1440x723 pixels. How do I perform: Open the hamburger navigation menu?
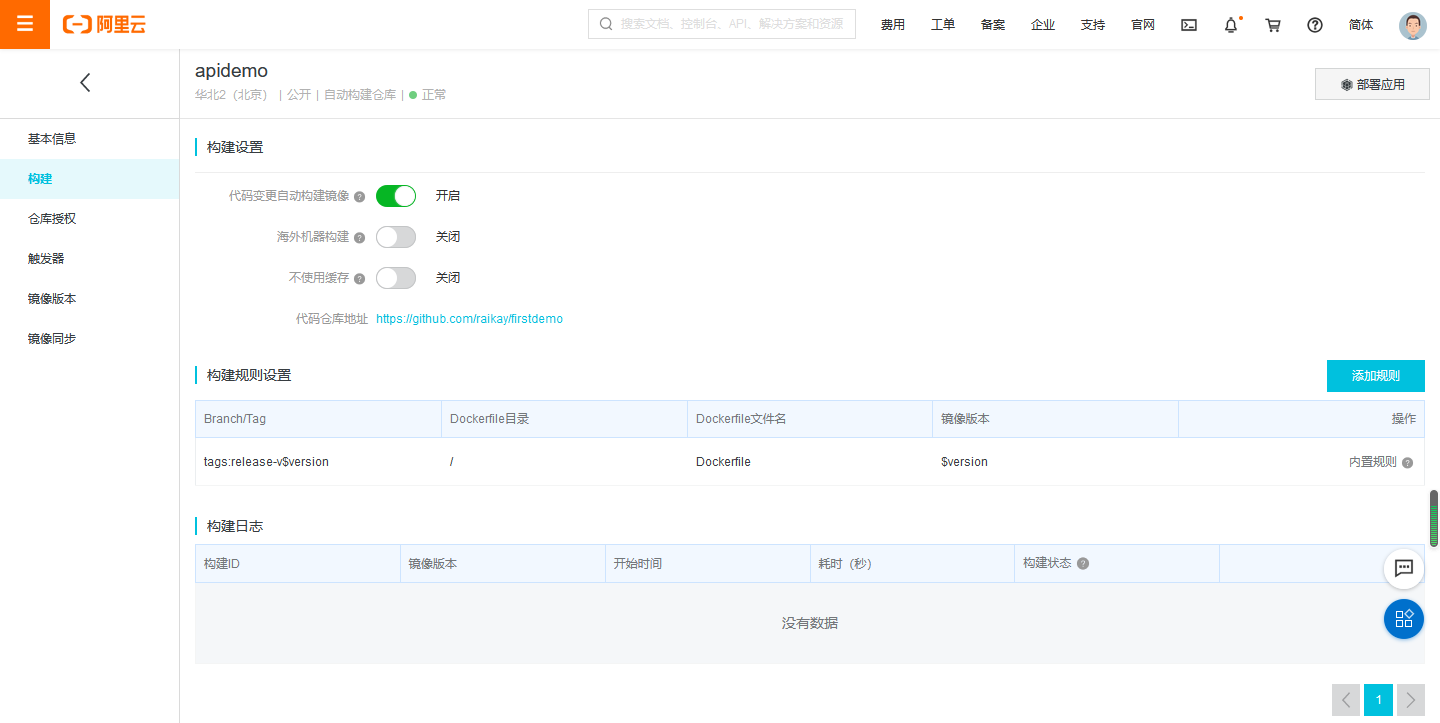click(24, 24)
